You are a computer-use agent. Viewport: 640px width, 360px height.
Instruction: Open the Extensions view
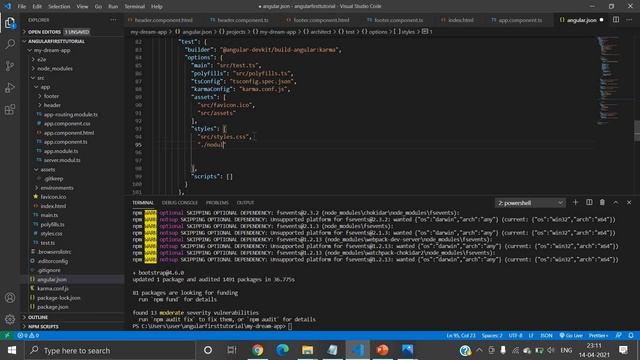tap(10, 109)
